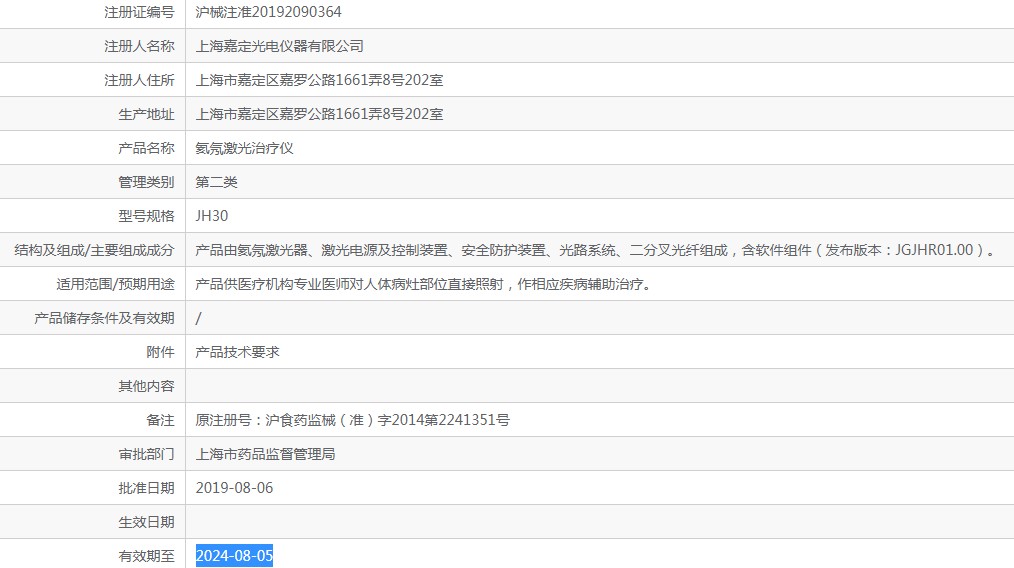Image resolution: width=1014 pixels, height=568 pixels.
Task: Click the 注册人住所 address value
Action: point(319,80)
